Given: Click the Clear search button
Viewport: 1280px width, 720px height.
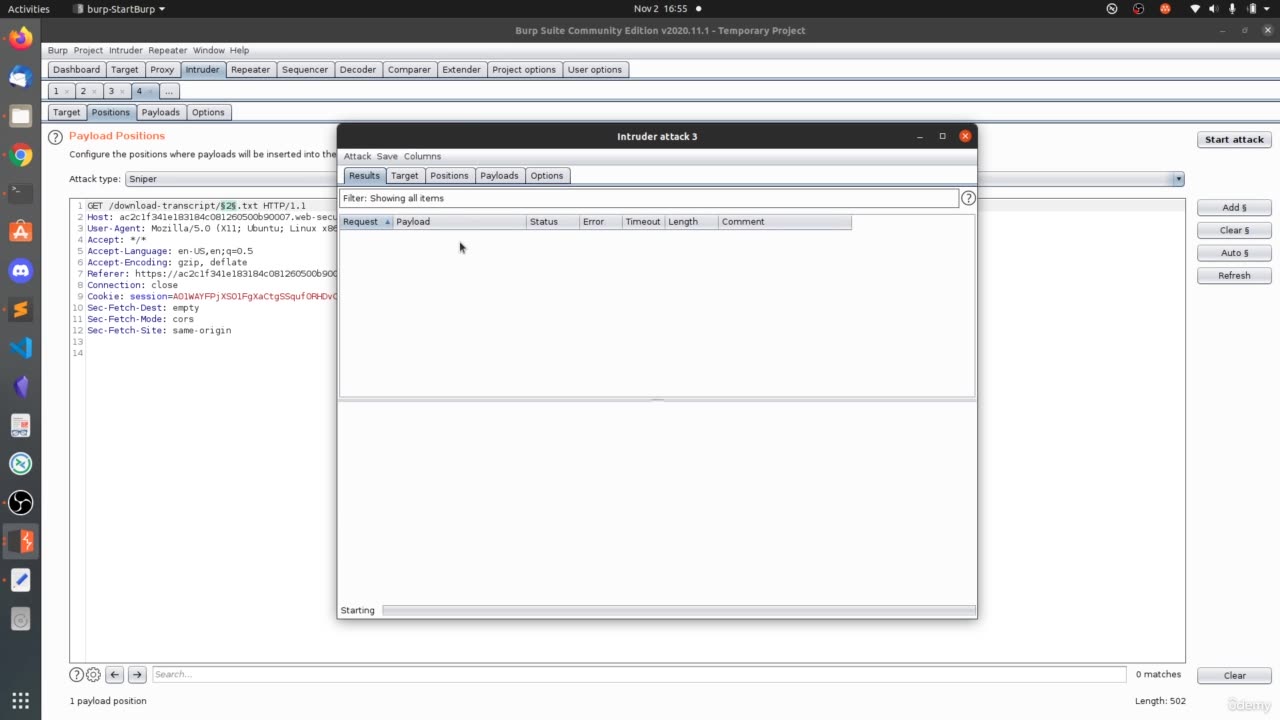Looking at the screenshot, I should [x=1234, y=675].
